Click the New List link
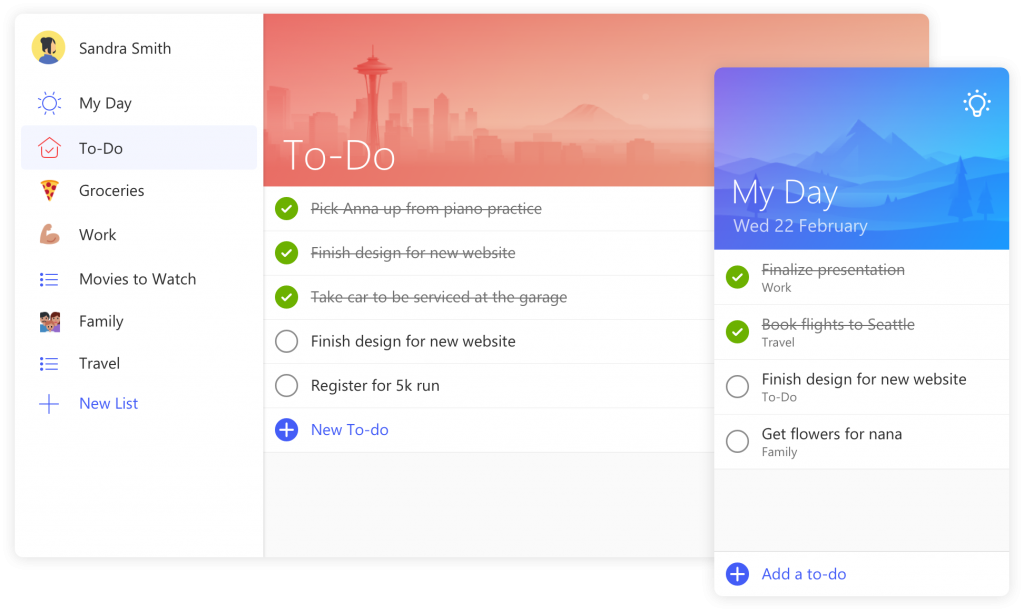Image resolution: width=1024 pixels, height=612 pixels. coord(109,404)
